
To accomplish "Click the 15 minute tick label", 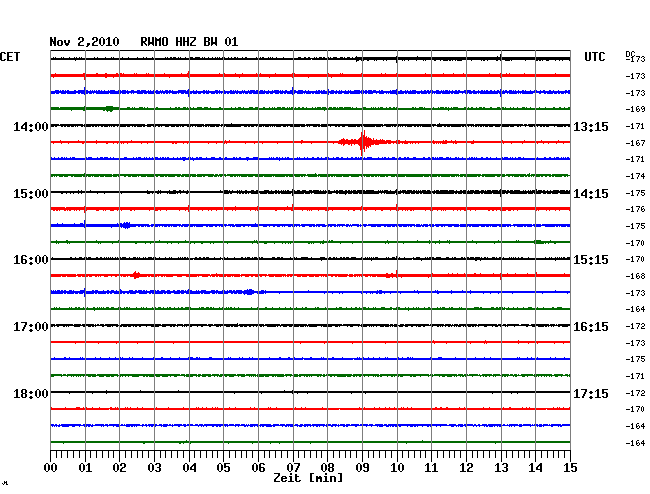I will pyautogui.click(x=570, y=468).
